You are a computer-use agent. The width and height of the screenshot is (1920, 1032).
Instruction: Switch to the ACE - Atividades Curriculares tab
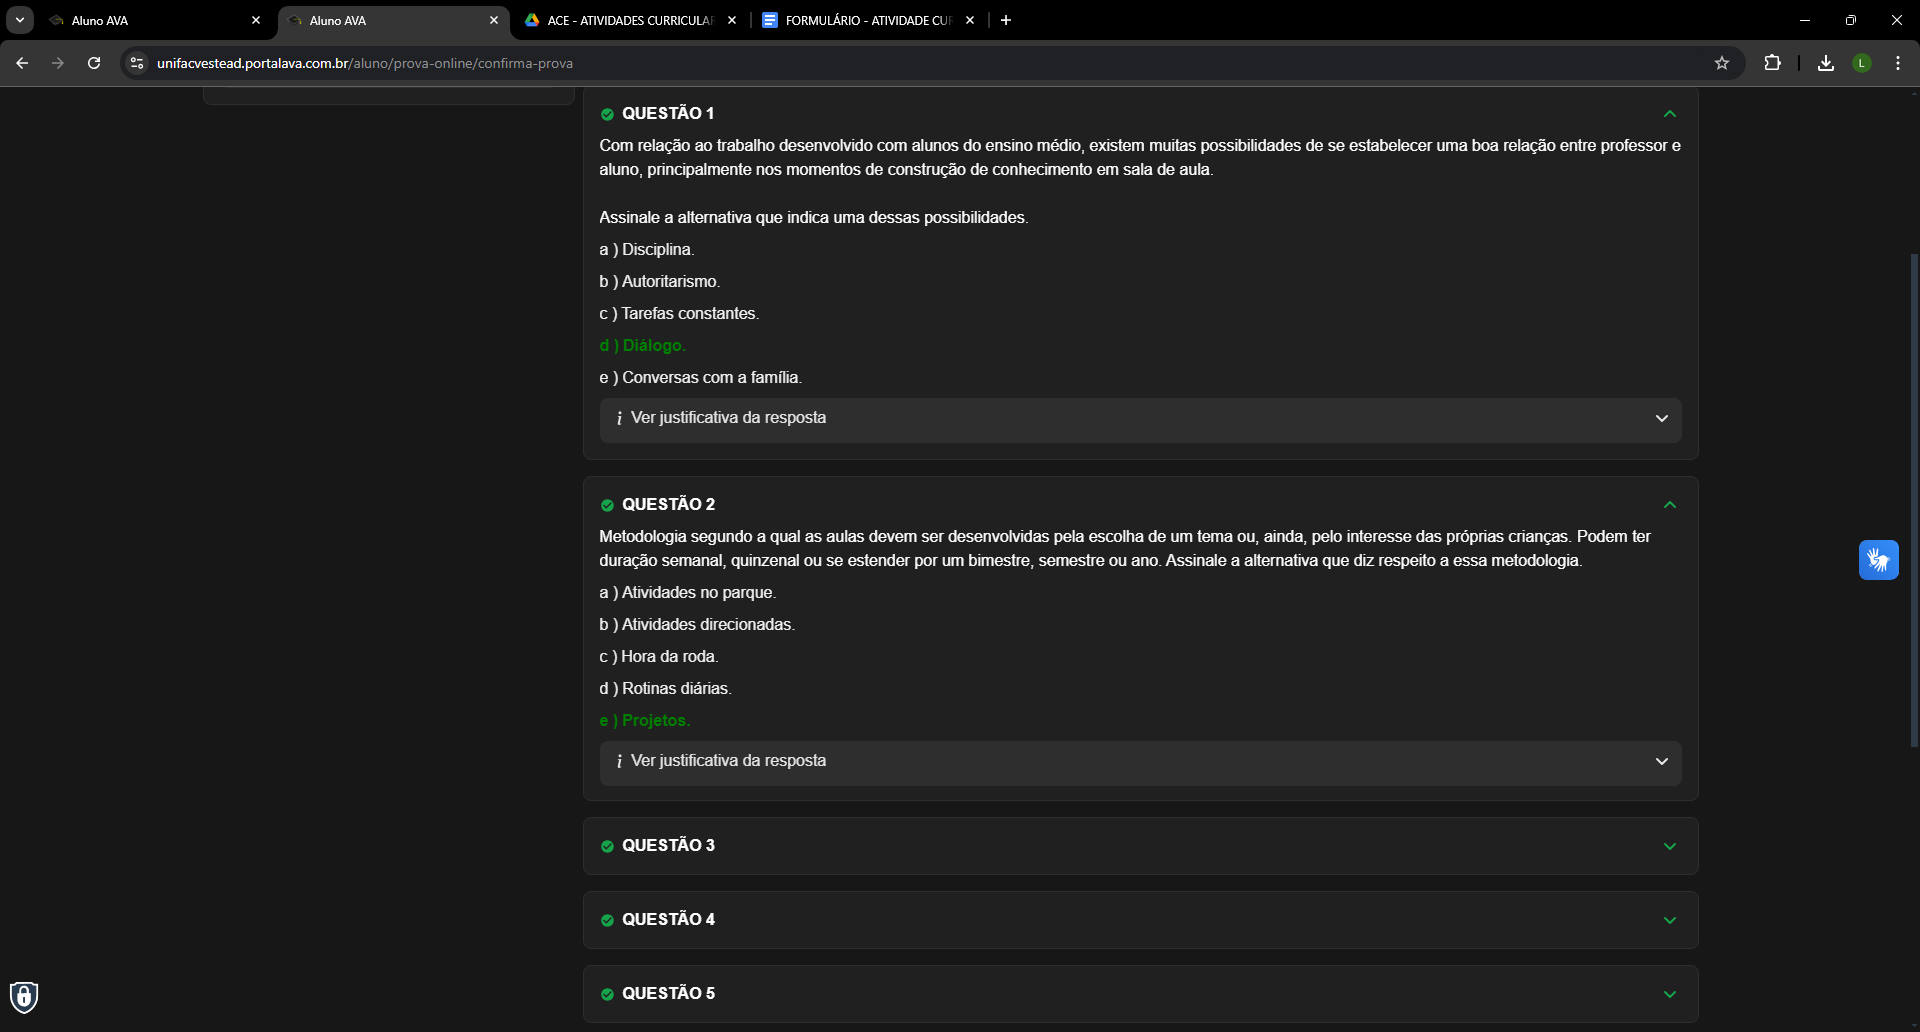(630, 20)
